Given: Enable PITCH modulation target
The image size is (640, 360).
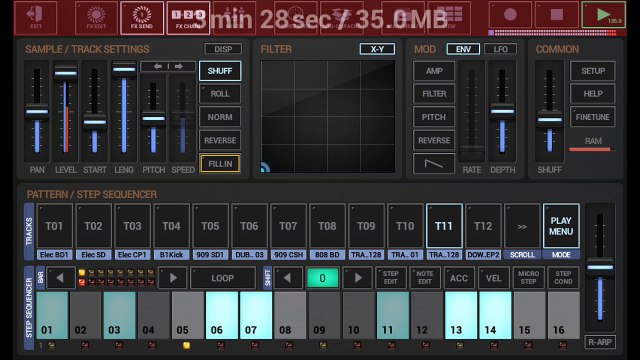Looking at the screenshot, I should pos(433,117).
